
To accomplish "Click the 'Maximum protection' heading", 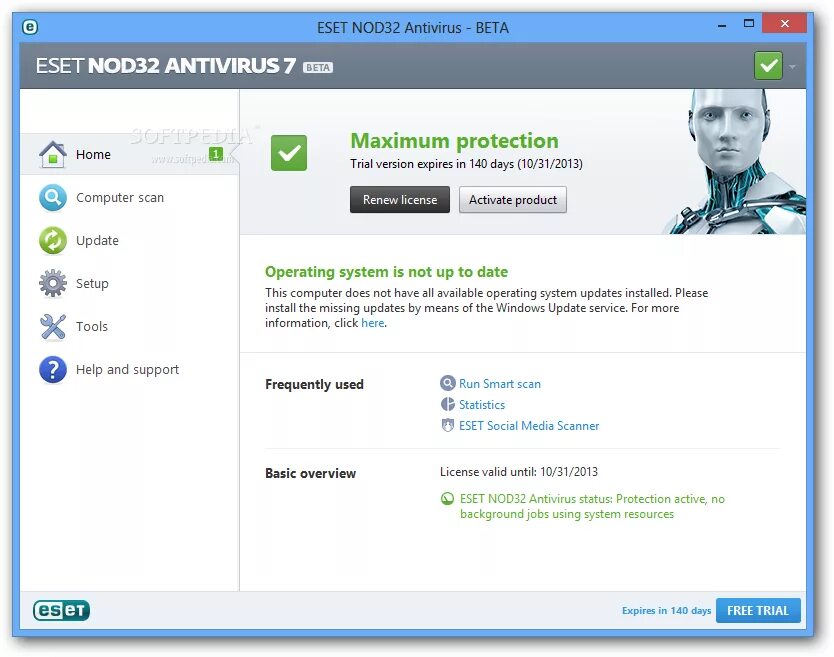I will tap(454, 140).
